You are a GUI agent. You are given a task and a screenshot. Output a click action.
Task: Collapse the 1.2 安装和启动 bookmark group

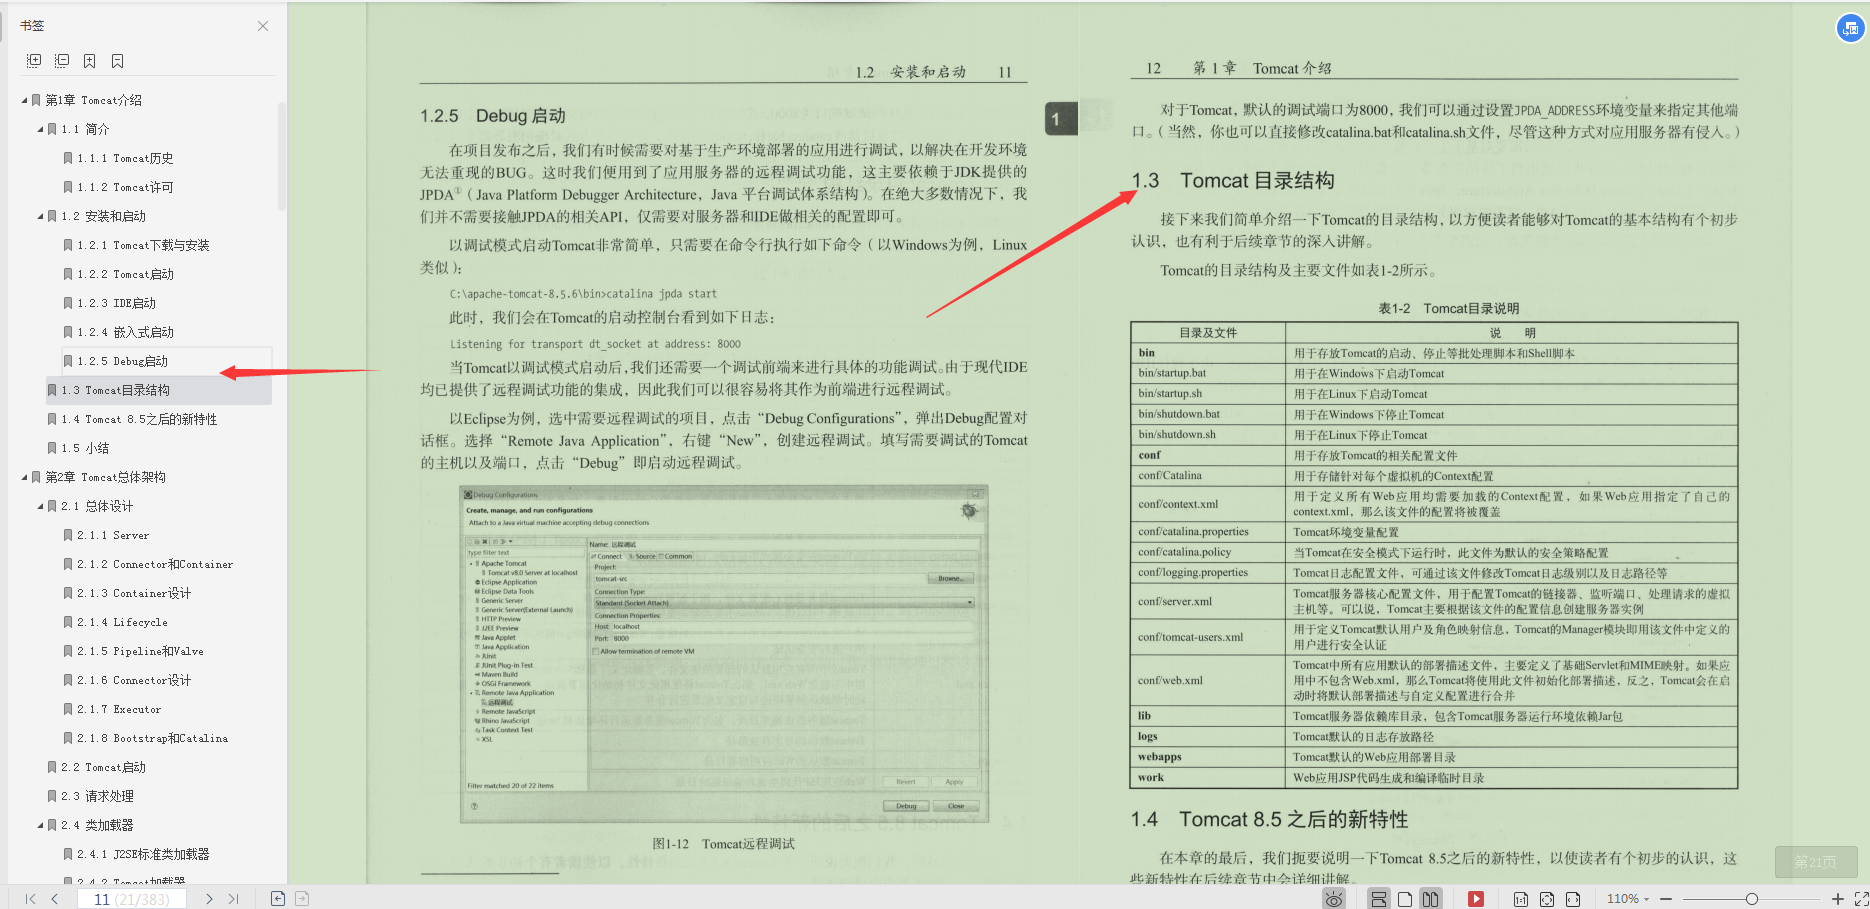point(38,215)
